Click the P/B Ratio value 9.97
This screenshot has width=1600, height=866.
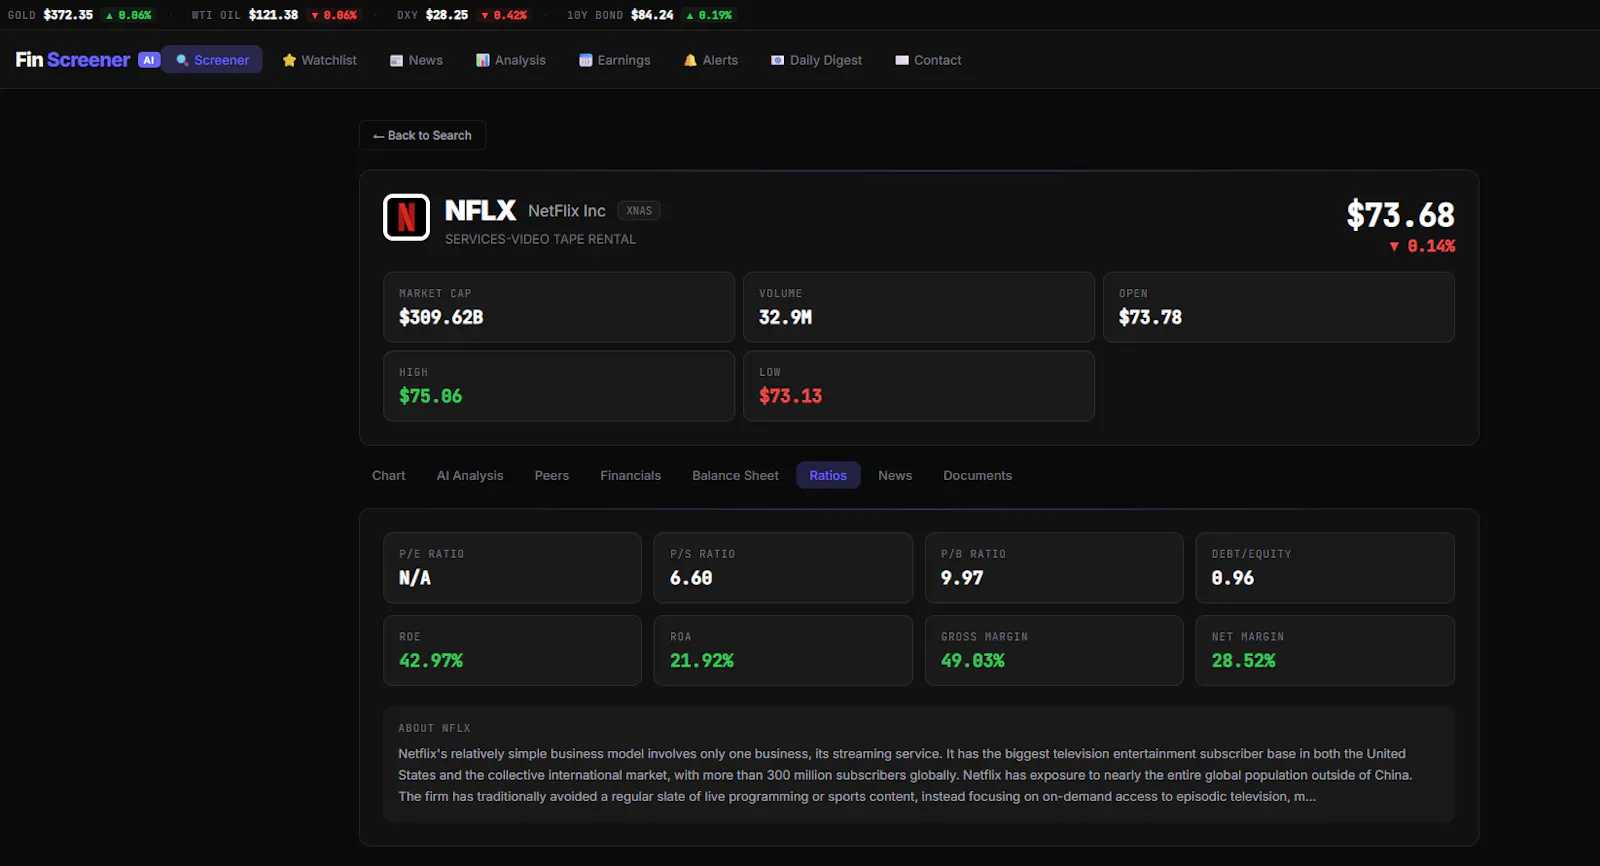click(x=962, y=578)
